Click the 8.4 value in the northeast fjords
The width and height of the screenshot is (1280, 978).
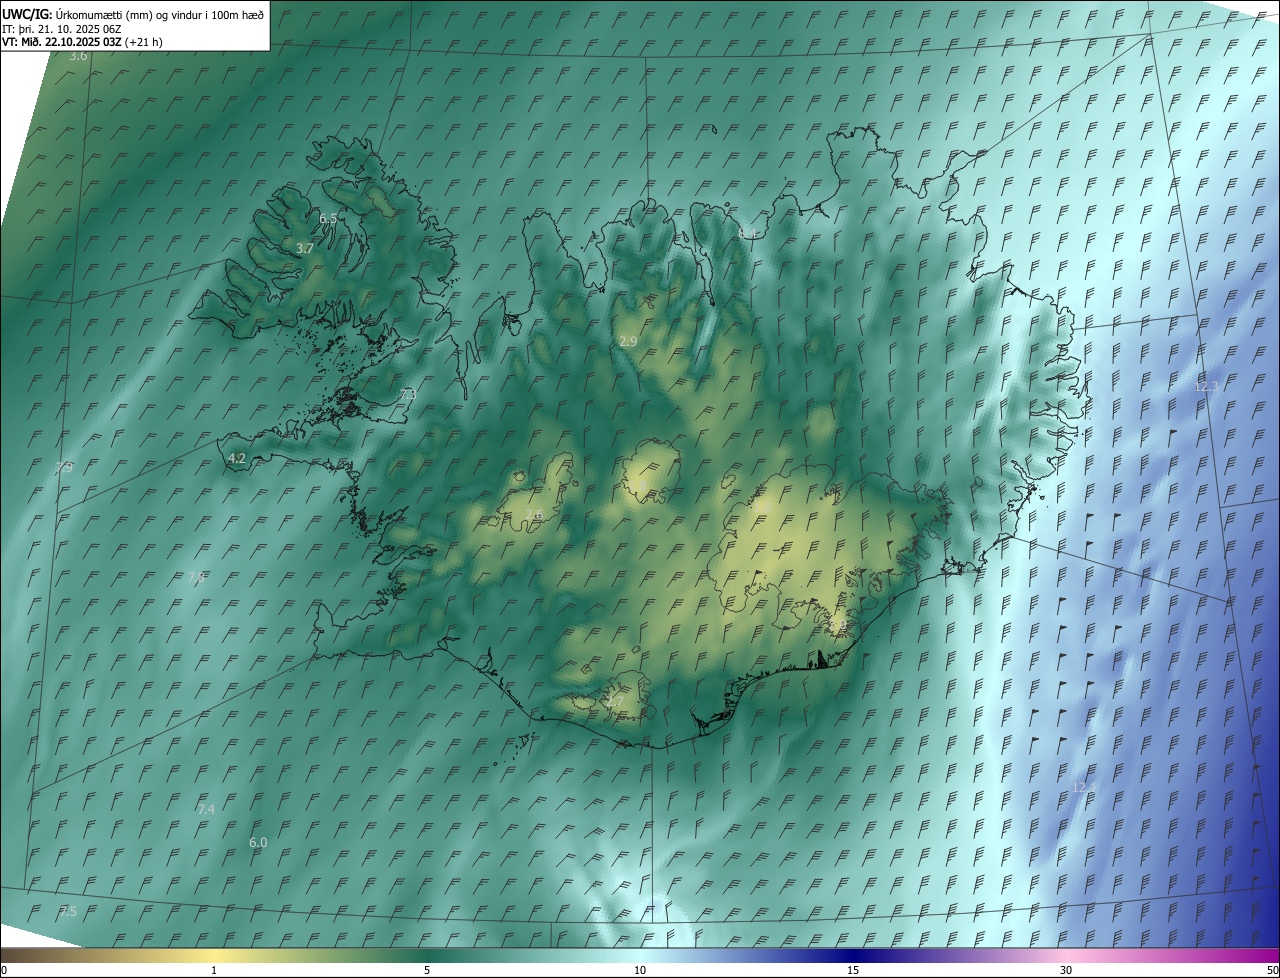tap(747, 233)
